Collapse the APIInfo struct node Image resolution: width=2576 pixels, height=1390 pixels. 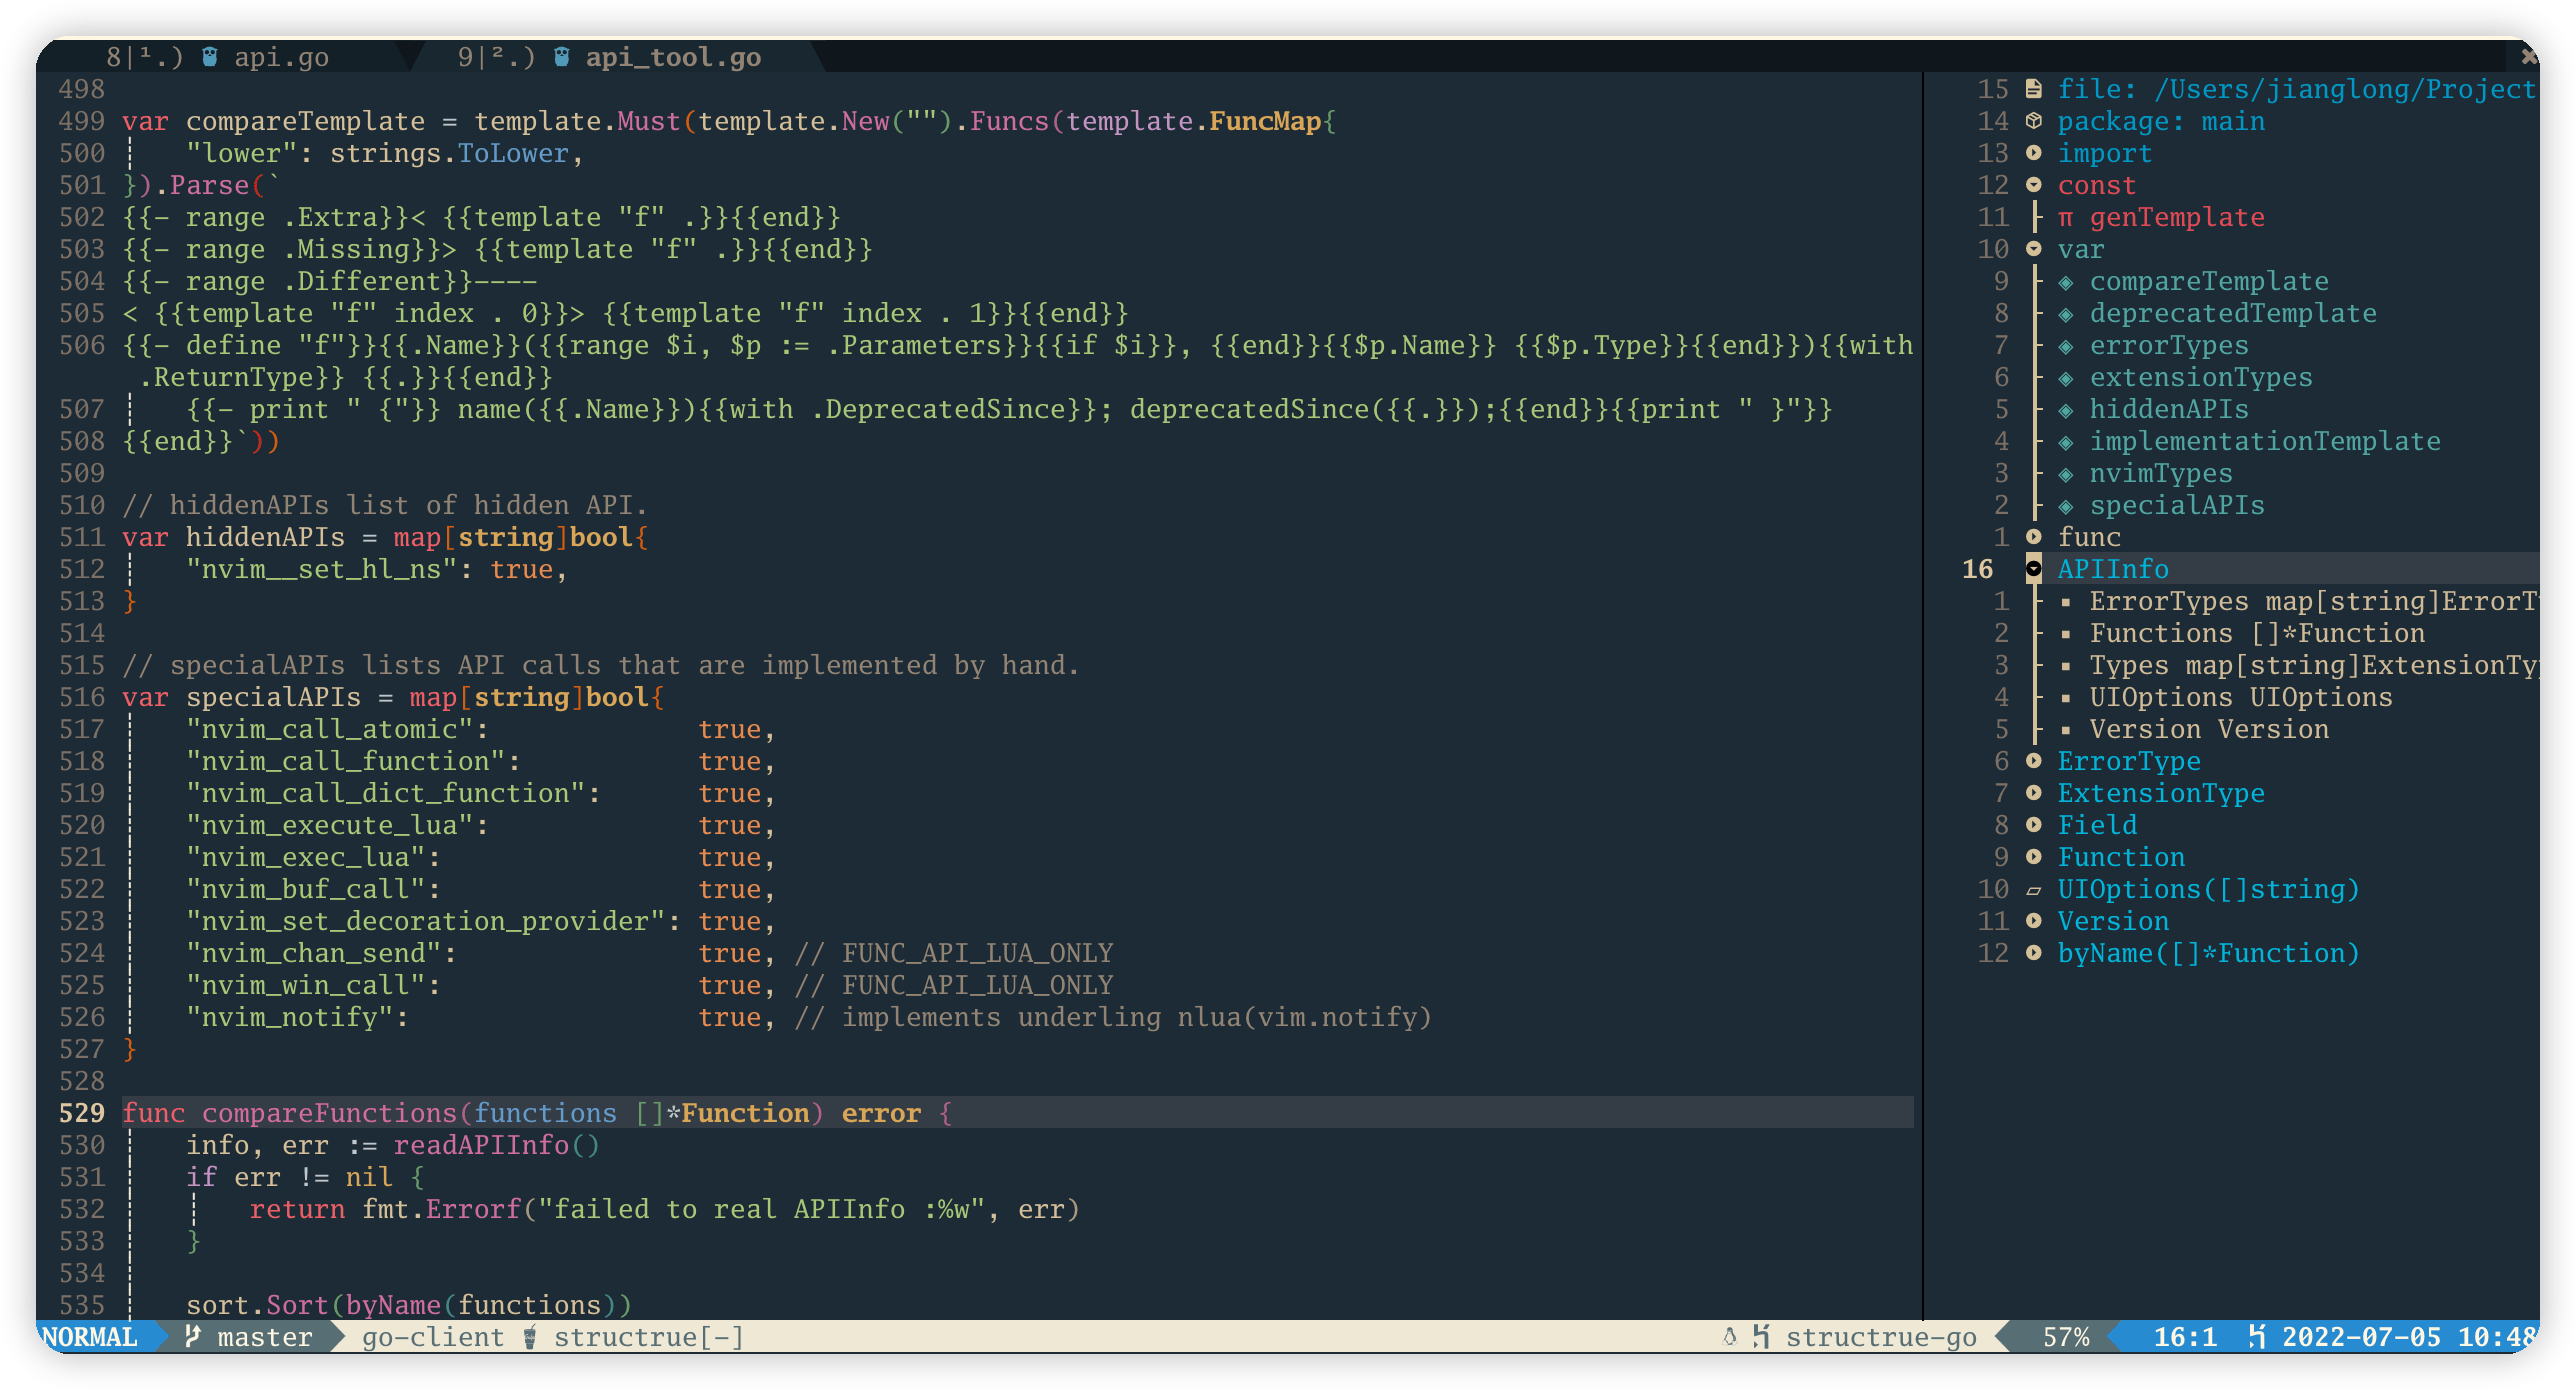click(x=2033, y=569)
